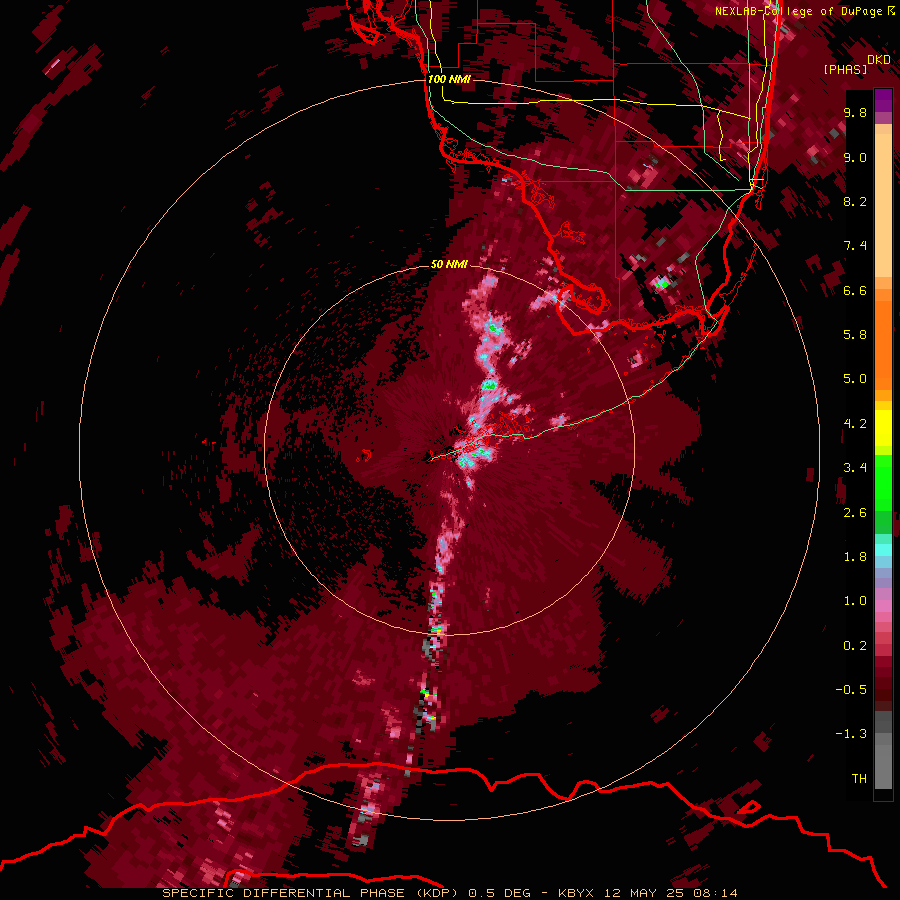Pick the cyan segment of the color bar
Viewport: 900px width, 900px height.
tap(883, 550)
